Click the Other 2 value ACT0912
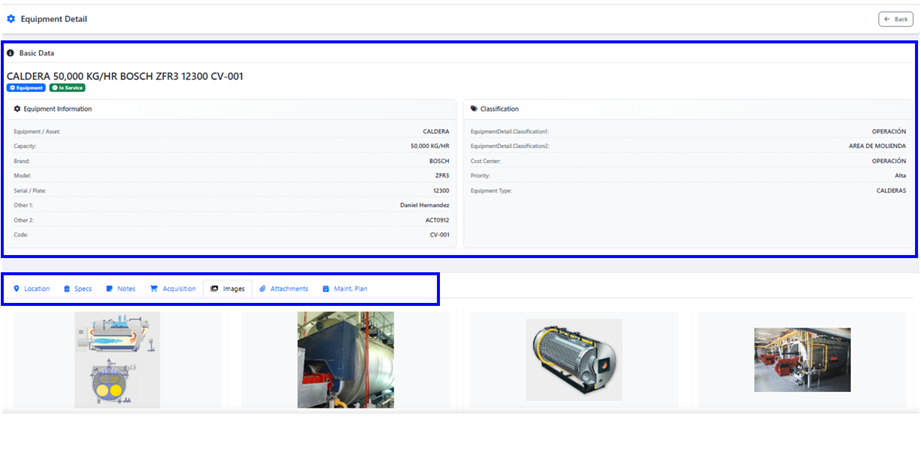Image resolution: width=921 pixels, height=454 pixels. click(438, 220)
